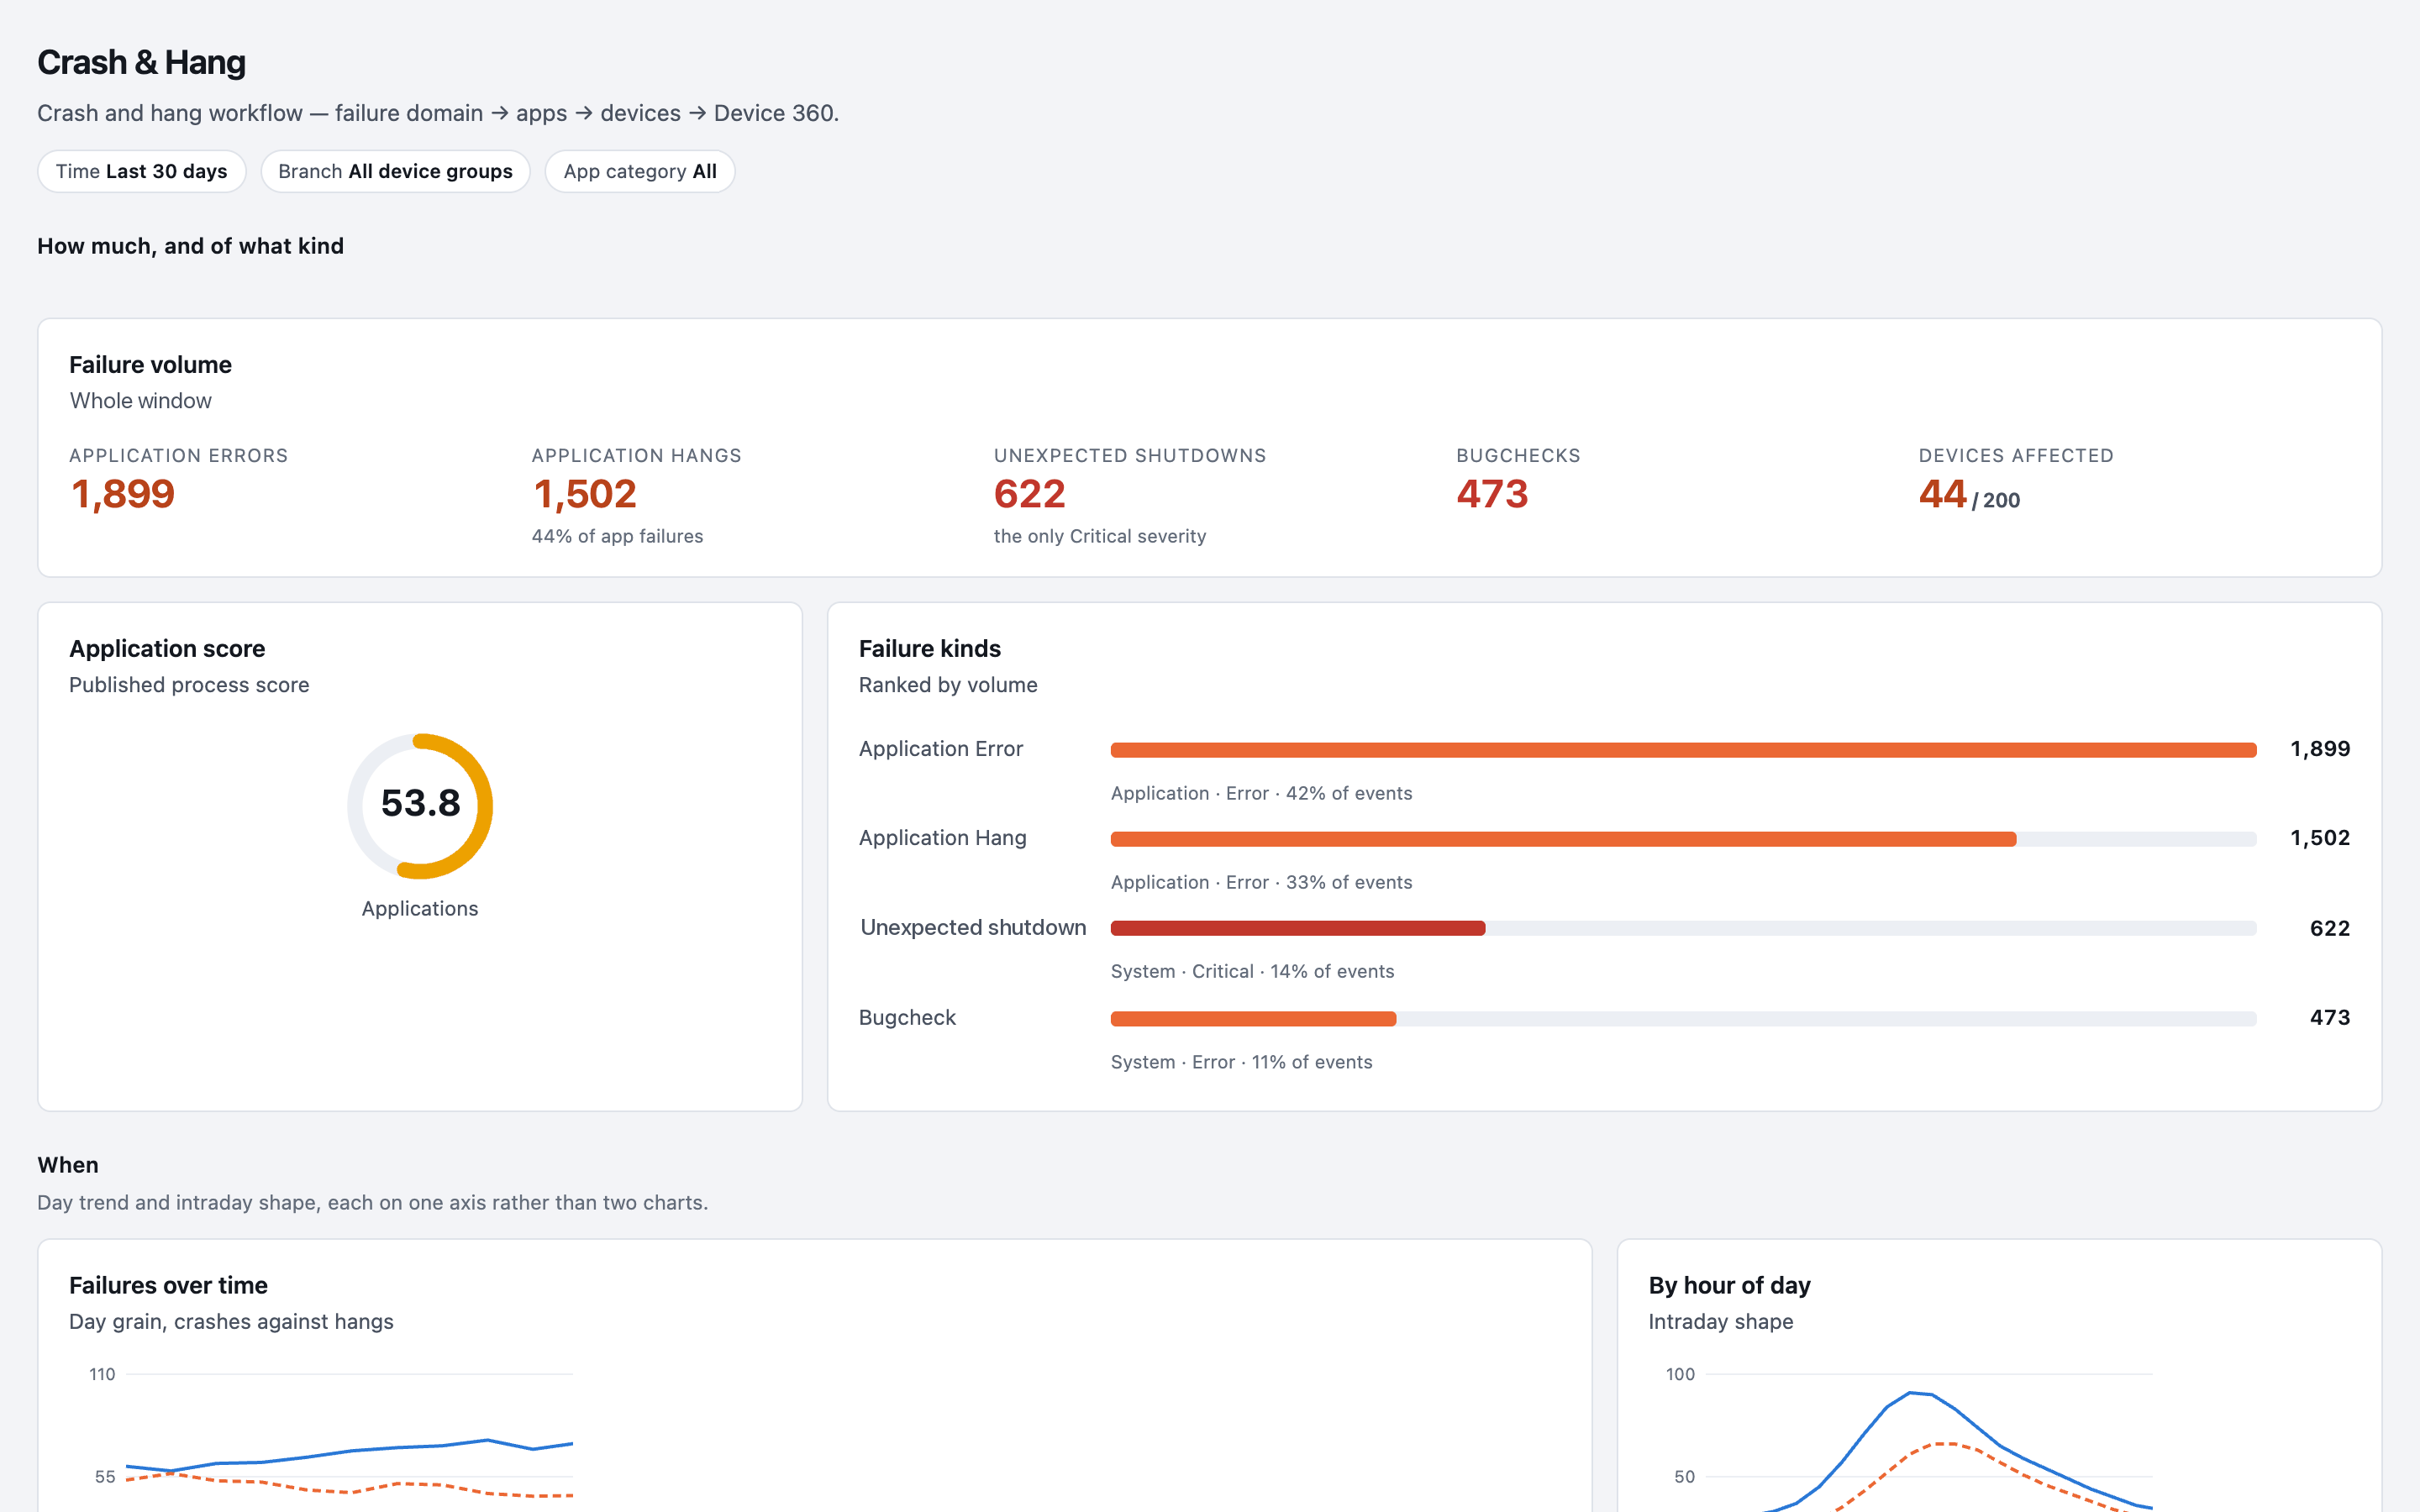Image resolution: width=2420 pixels, height=1512 pixels.
Task: Click the Failure volume card heading
Action: click(150, 365)
